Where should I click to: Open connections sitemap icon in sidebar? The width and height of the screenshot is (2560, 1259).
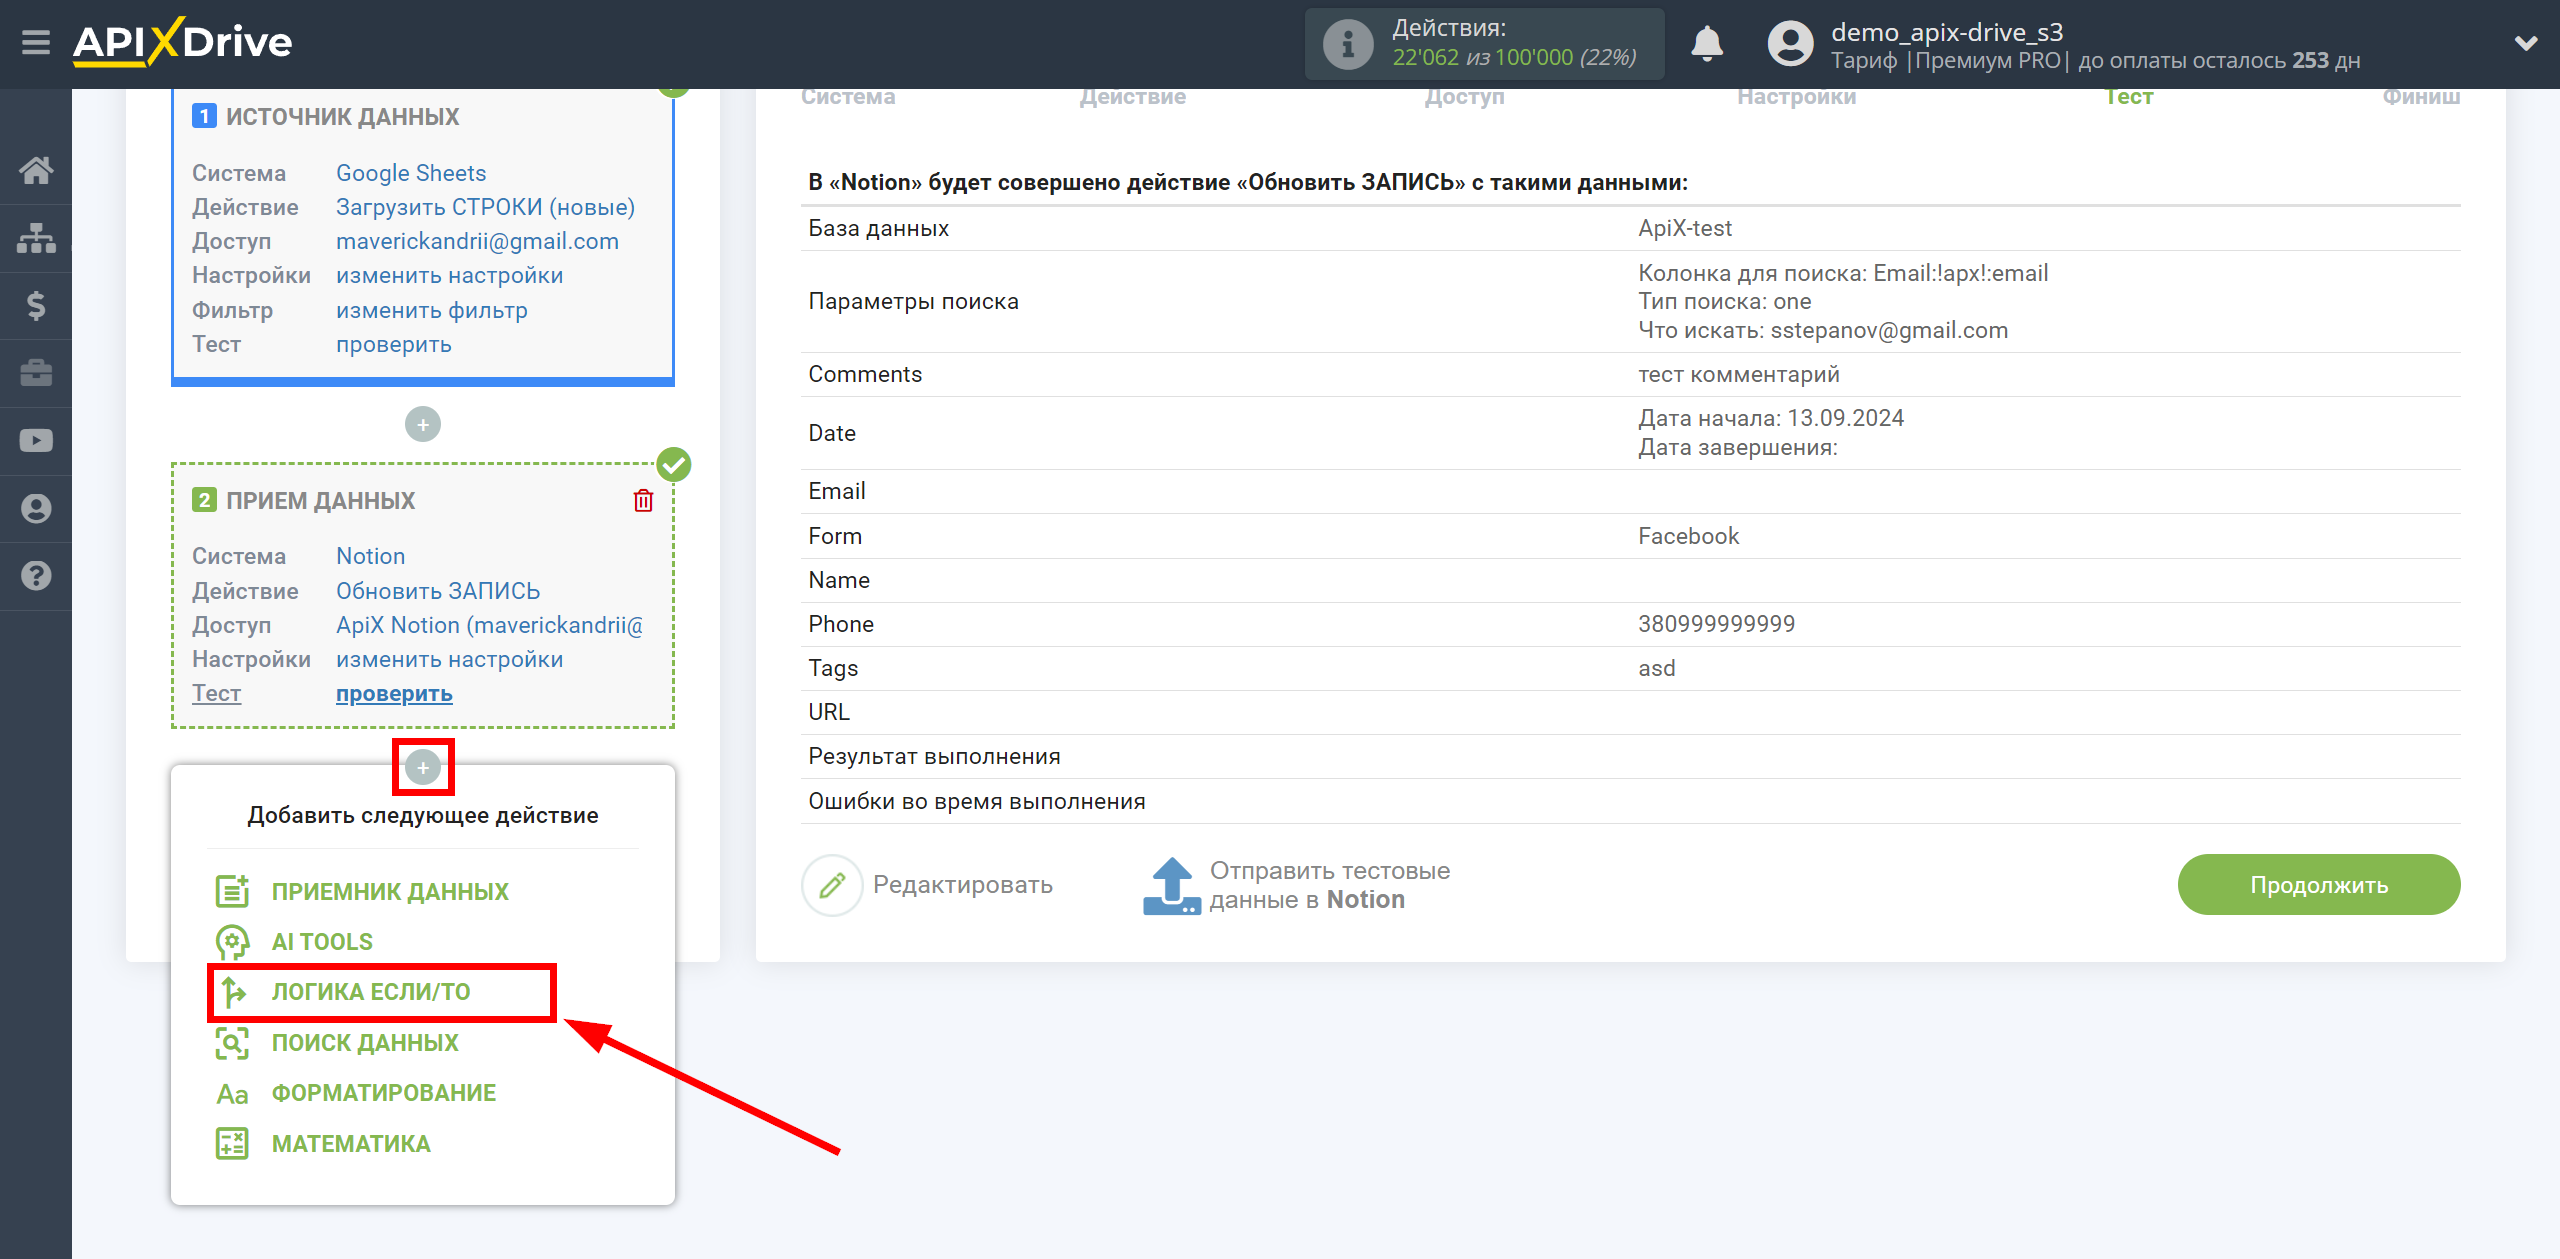[x=36, y=238]
